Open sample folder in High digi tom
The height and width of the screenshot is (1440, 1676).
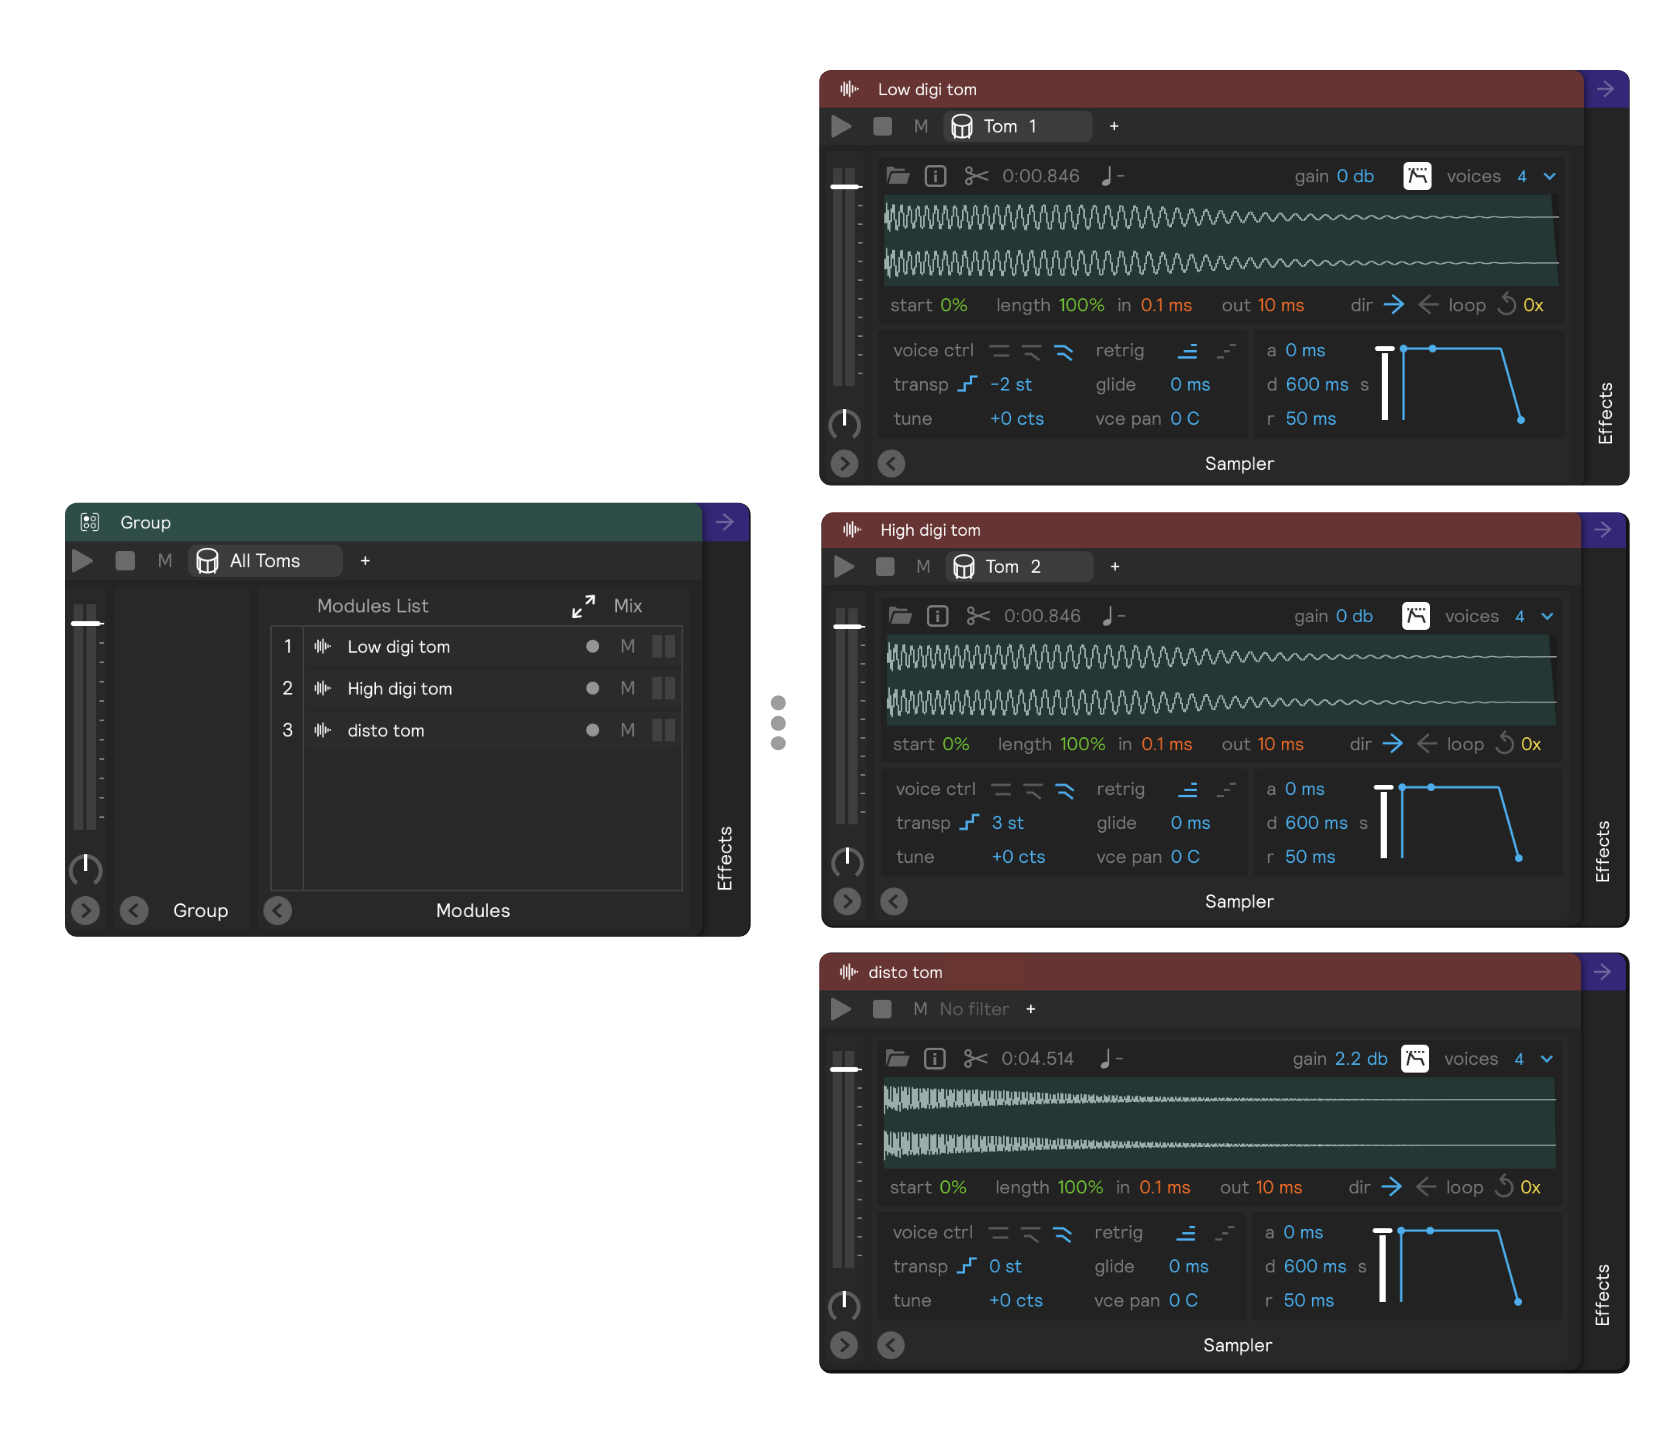click(x=900, y=616)
